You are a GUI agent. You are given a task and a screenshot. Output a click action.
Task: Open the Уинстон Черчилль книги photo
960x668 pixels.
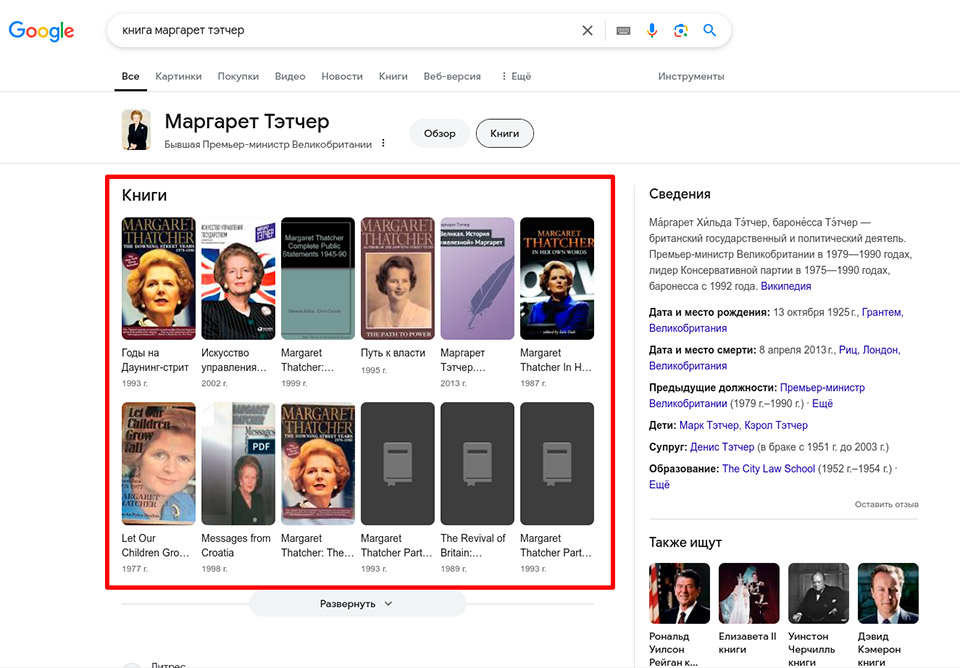click(819, 593)
